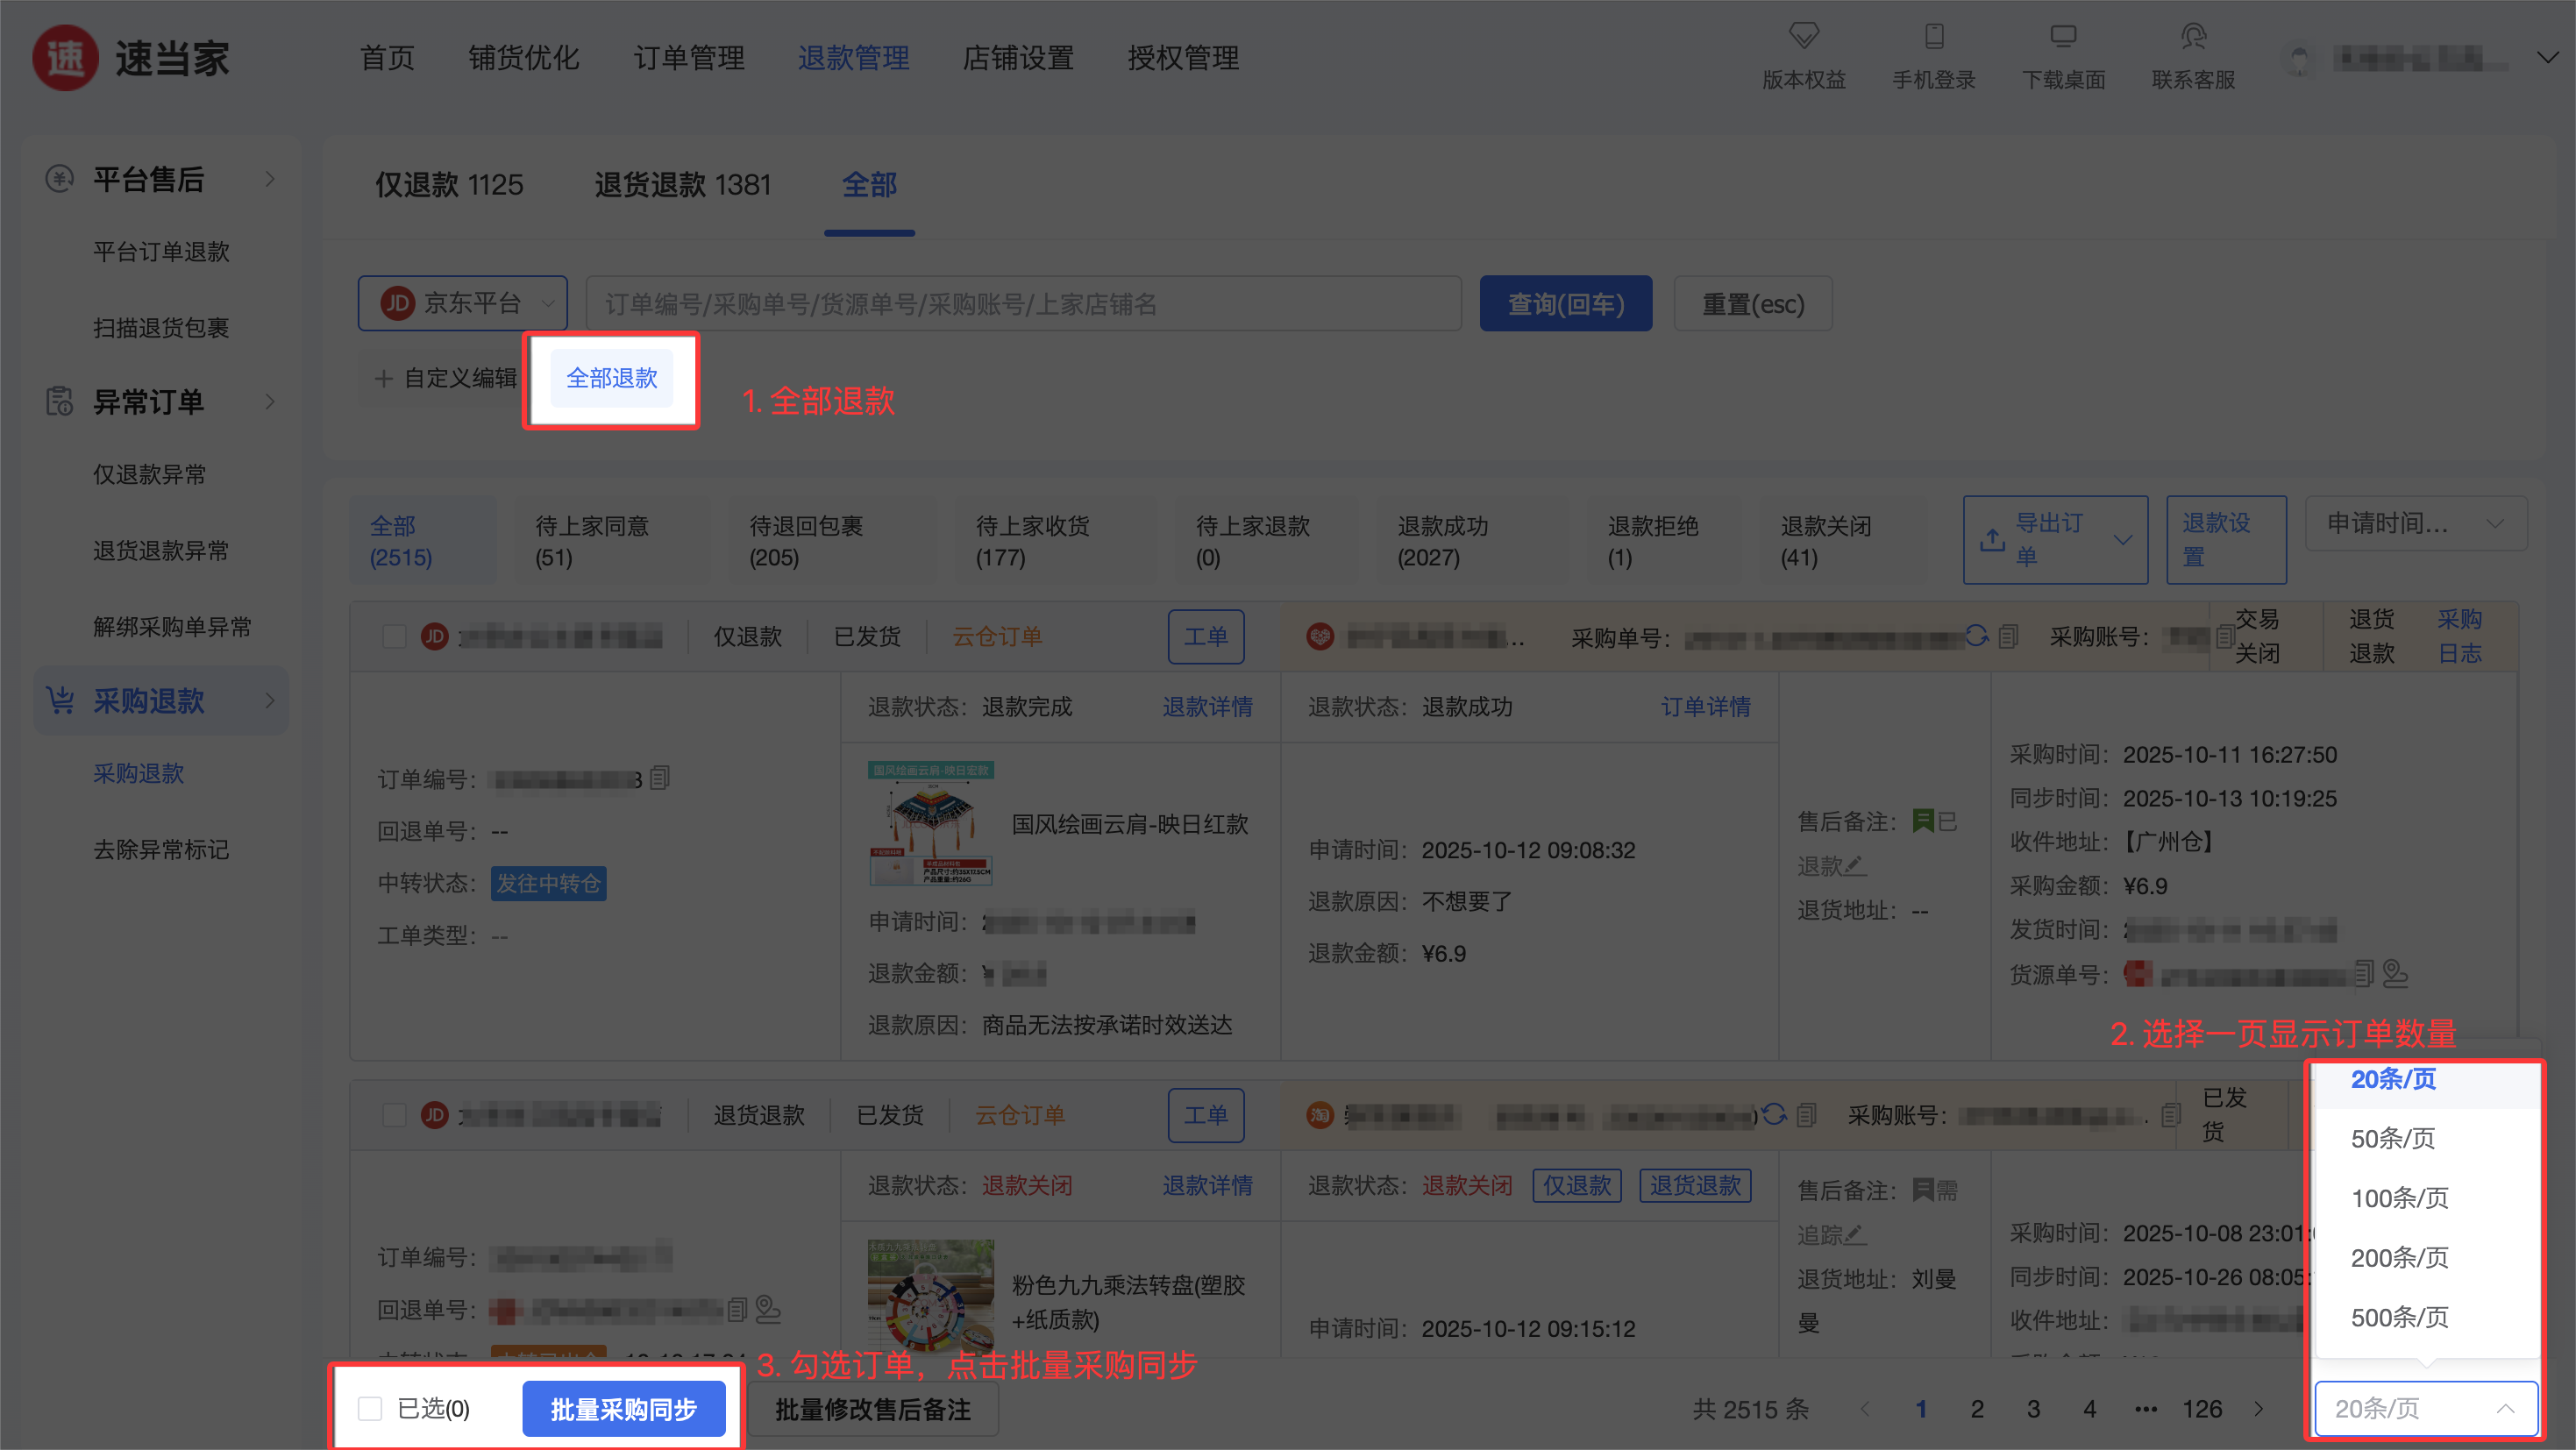Click the 速当家 red logo icon
This screenshot has width=2576, height=1450.
click(x=65, y=58)
